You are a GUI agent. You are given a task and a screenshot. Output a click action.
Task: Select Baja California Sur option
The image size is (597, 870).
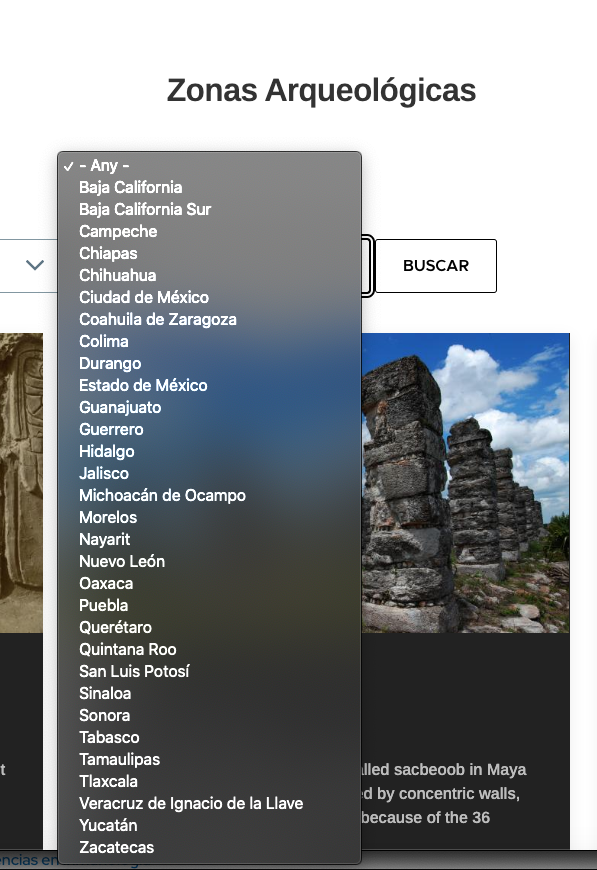click(210, 209)
